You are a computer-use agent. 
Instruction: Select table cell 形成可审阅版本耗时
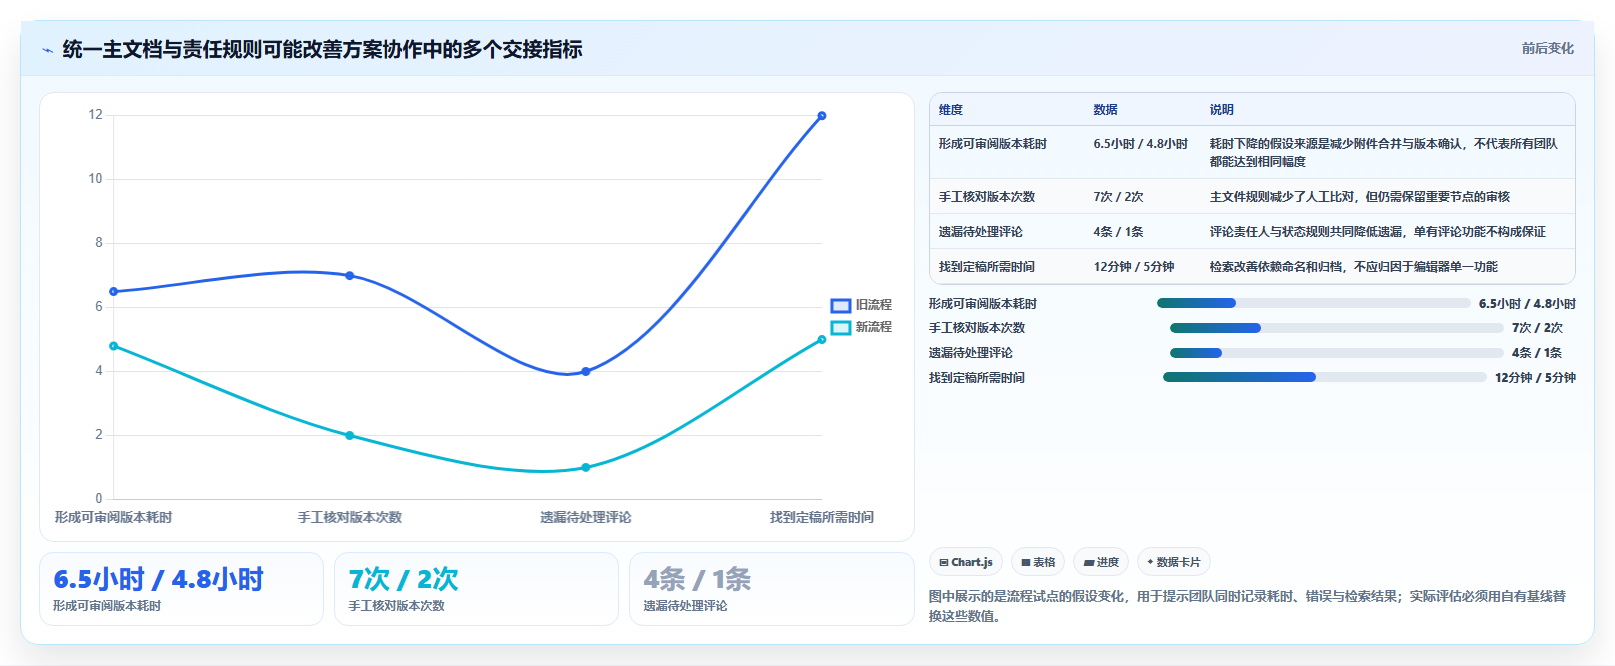993,144
